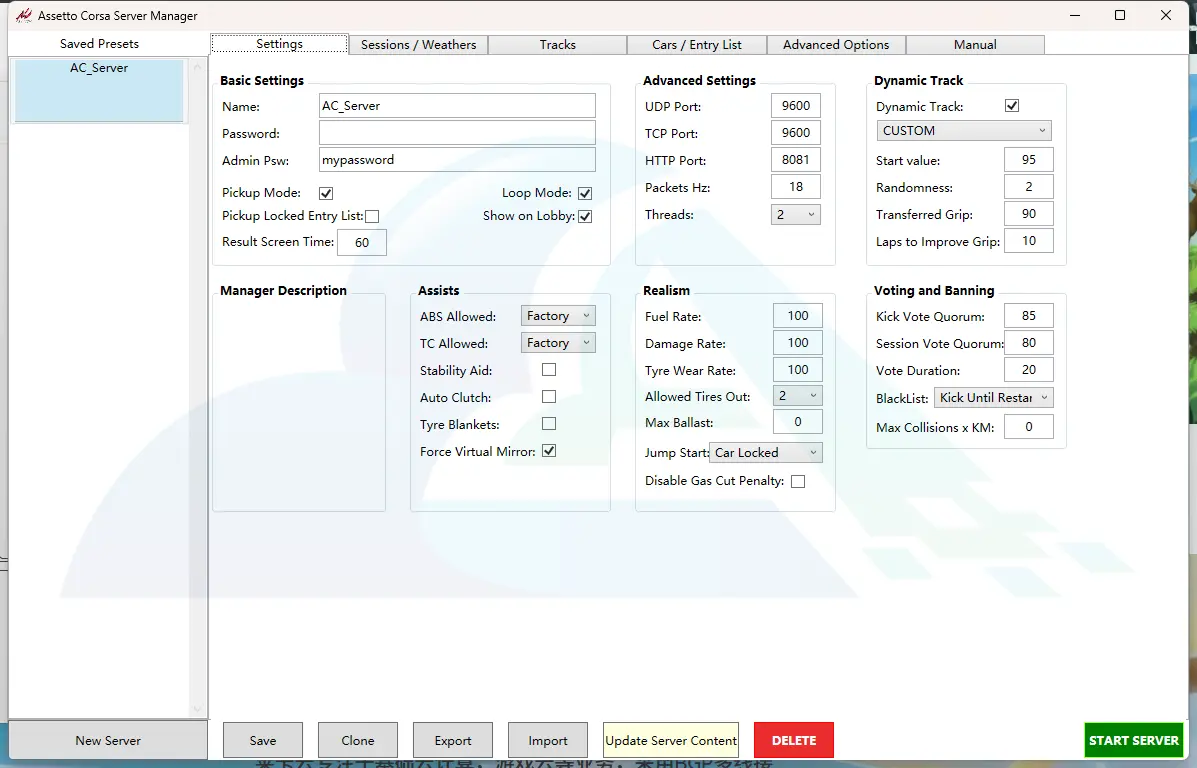Screen dimensions: 1197x768
Task: Switch to the Settings tab
Action: coord(279,44)
